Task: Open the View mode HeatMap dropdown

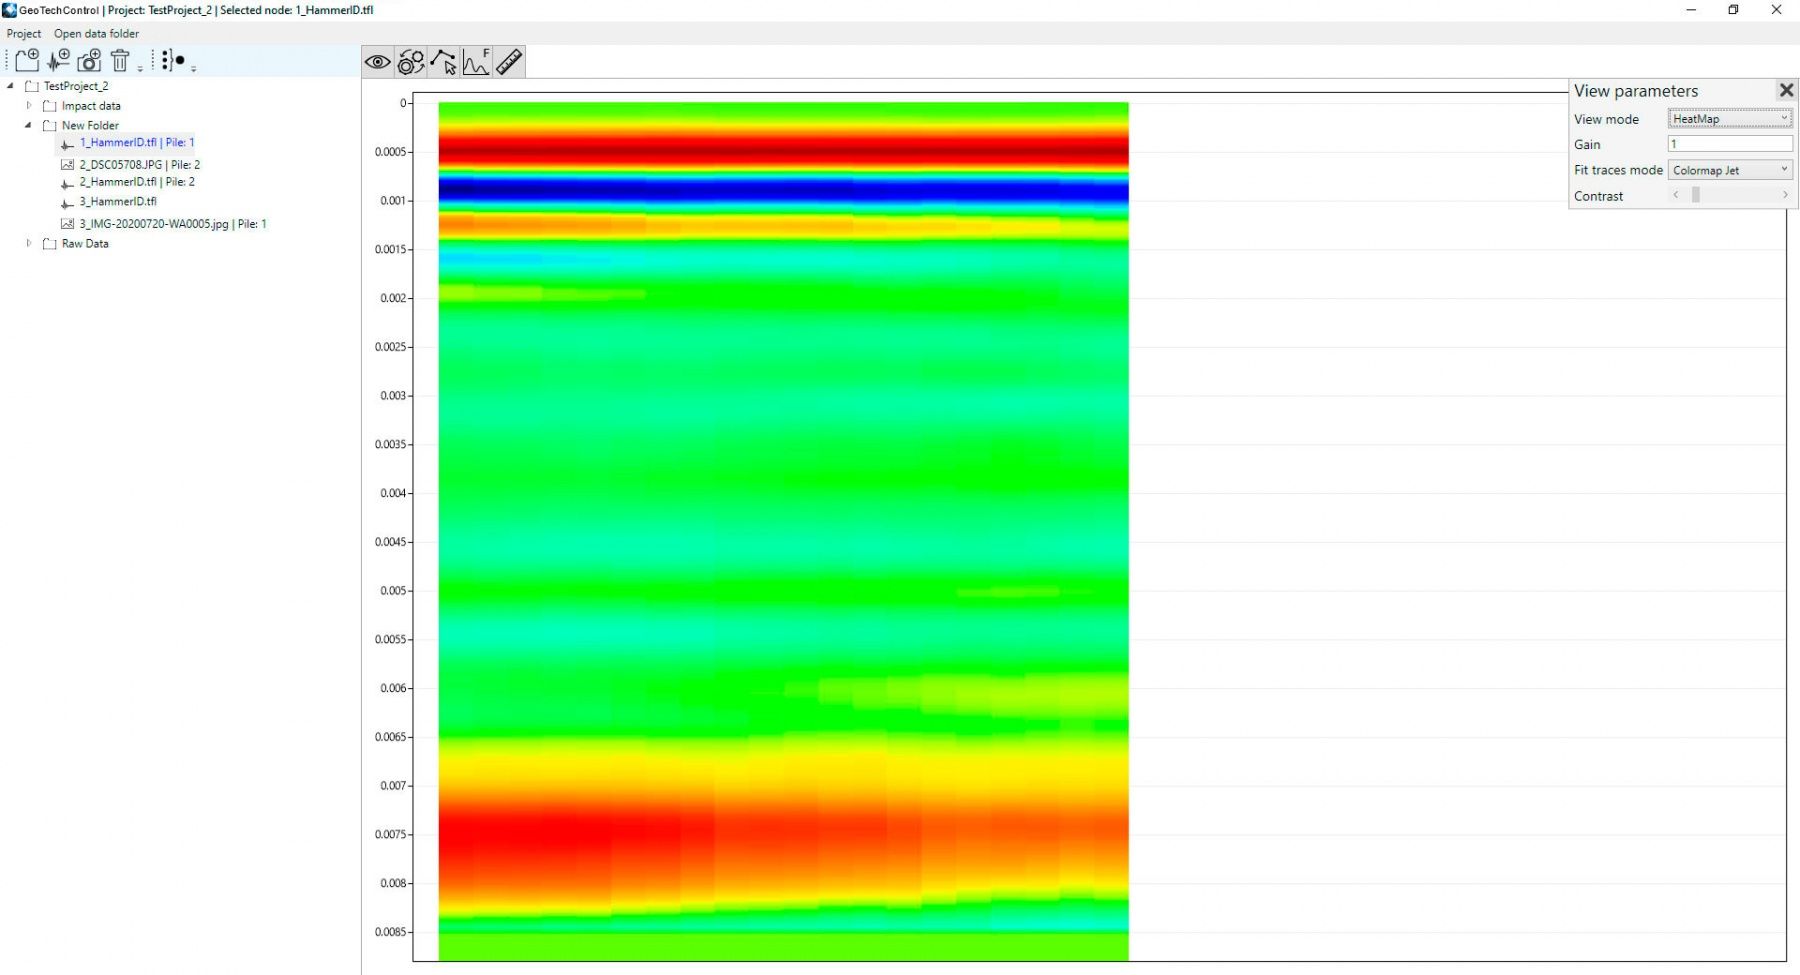Action: (x=1729, y=119)
